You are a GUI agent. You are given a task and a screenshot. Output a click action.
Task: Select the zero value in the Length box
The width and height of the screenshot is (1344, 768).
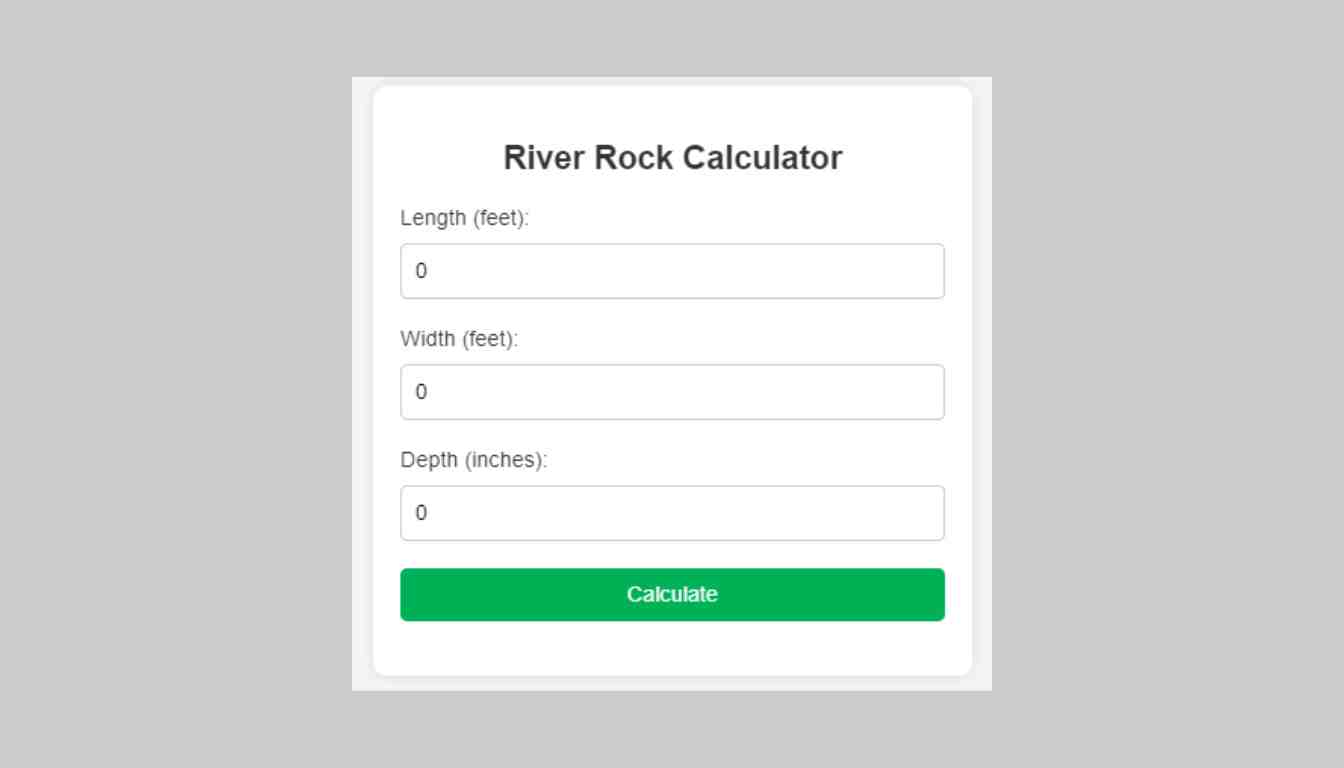pos(421,270)
